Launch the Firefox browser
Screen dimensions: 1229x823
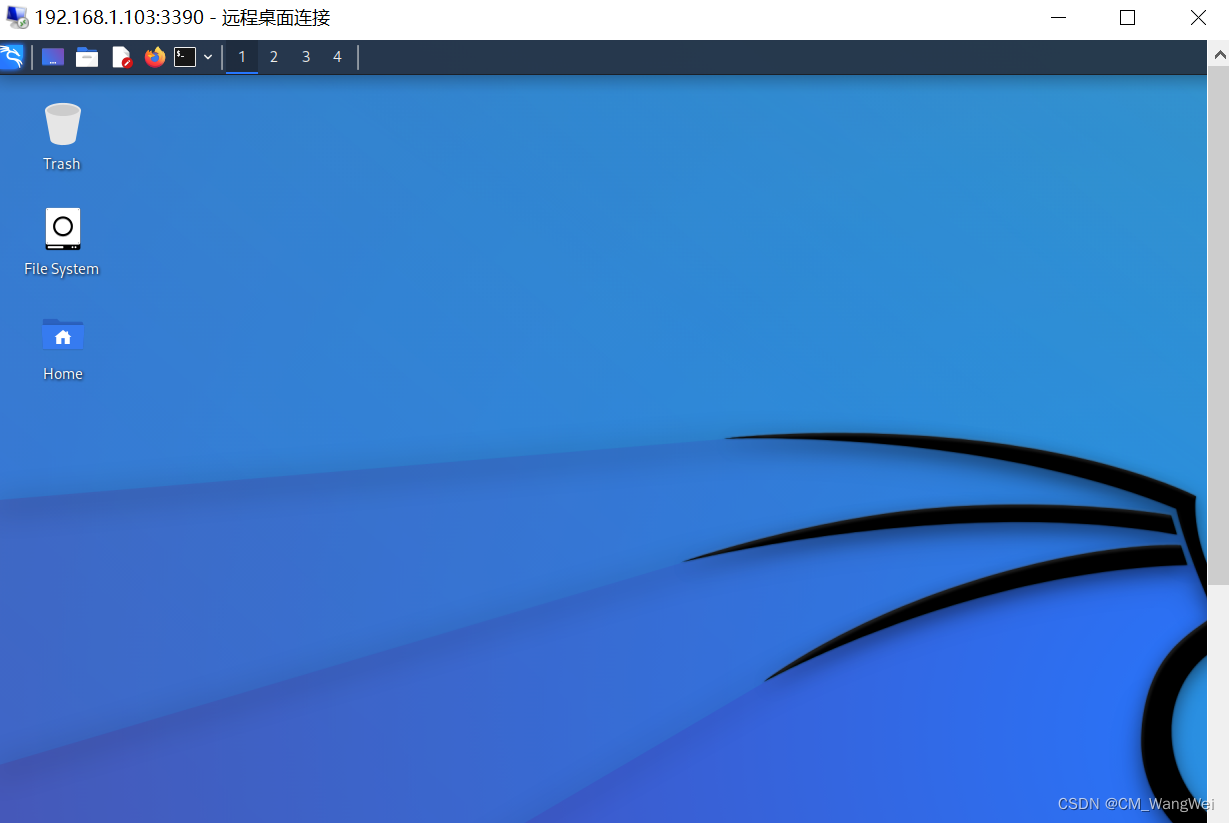point(154,57)
